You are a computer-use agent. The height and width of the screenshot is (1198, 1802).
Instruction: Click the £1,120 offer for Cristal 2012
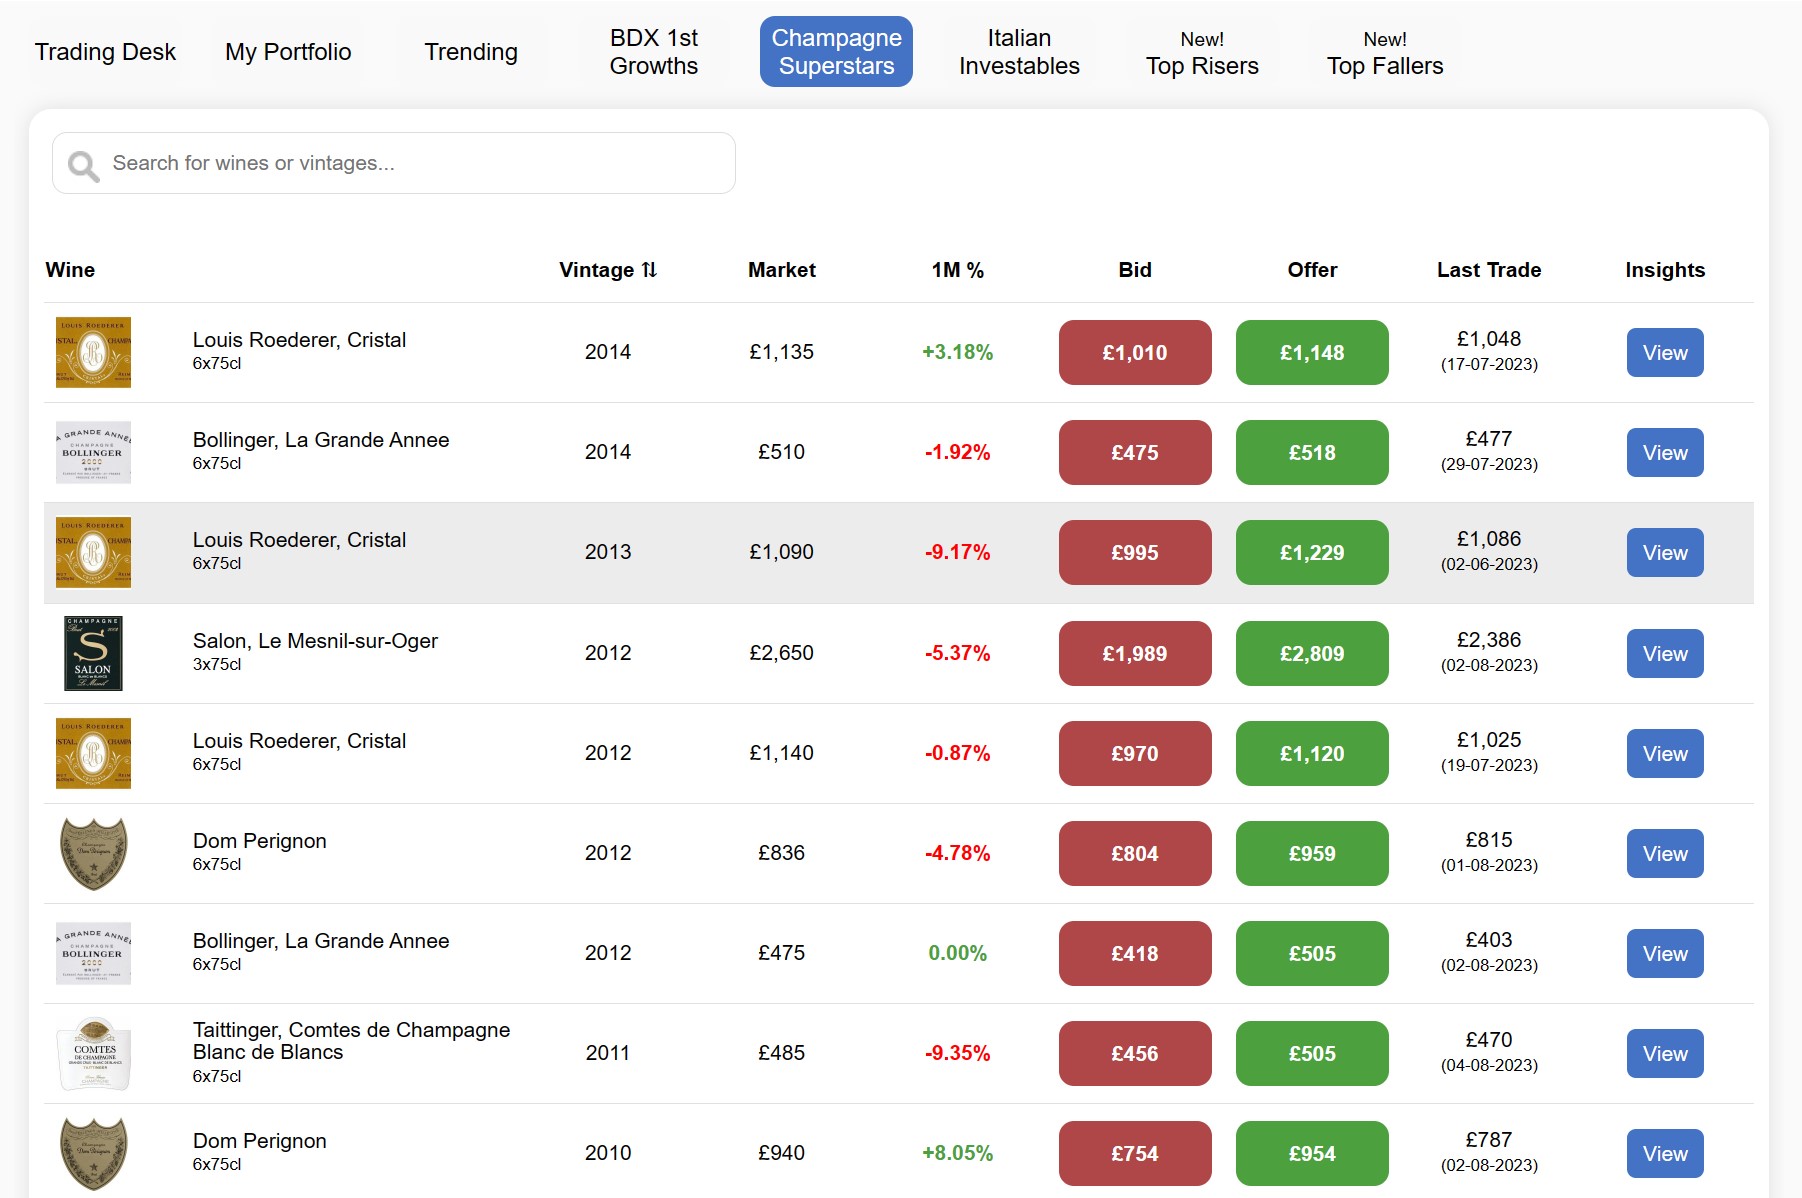(x=1312, y=753)
